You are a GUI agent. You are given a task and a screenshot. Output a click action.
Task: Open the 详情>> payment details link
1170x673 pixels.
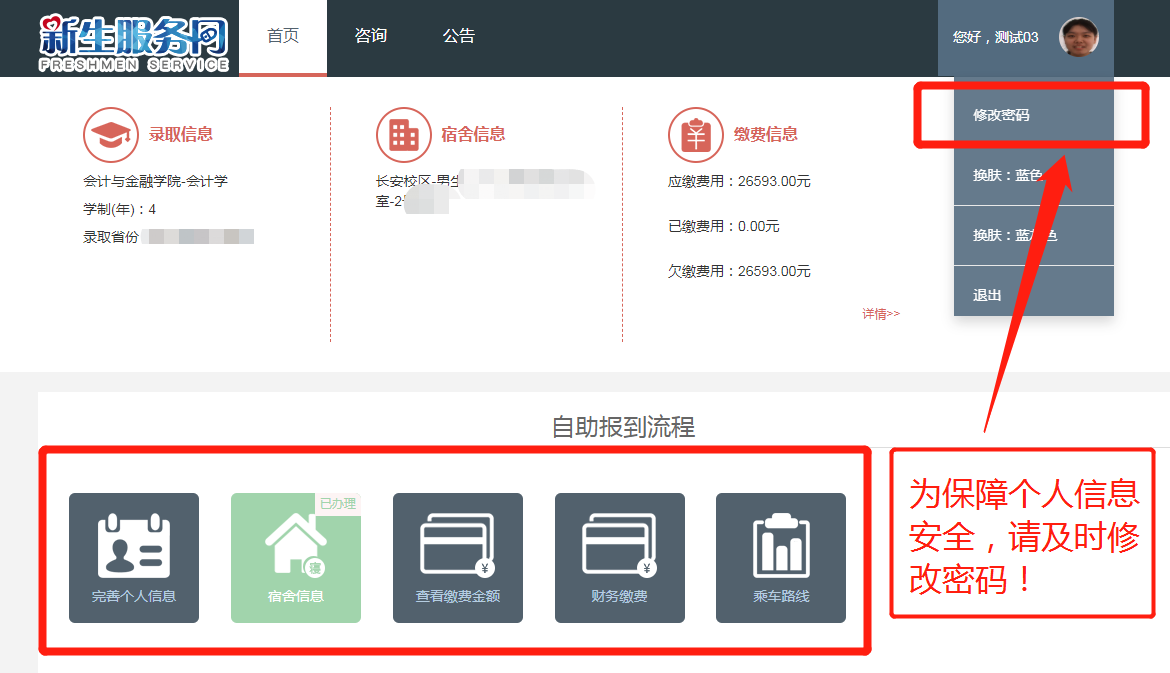pos(881,314)
